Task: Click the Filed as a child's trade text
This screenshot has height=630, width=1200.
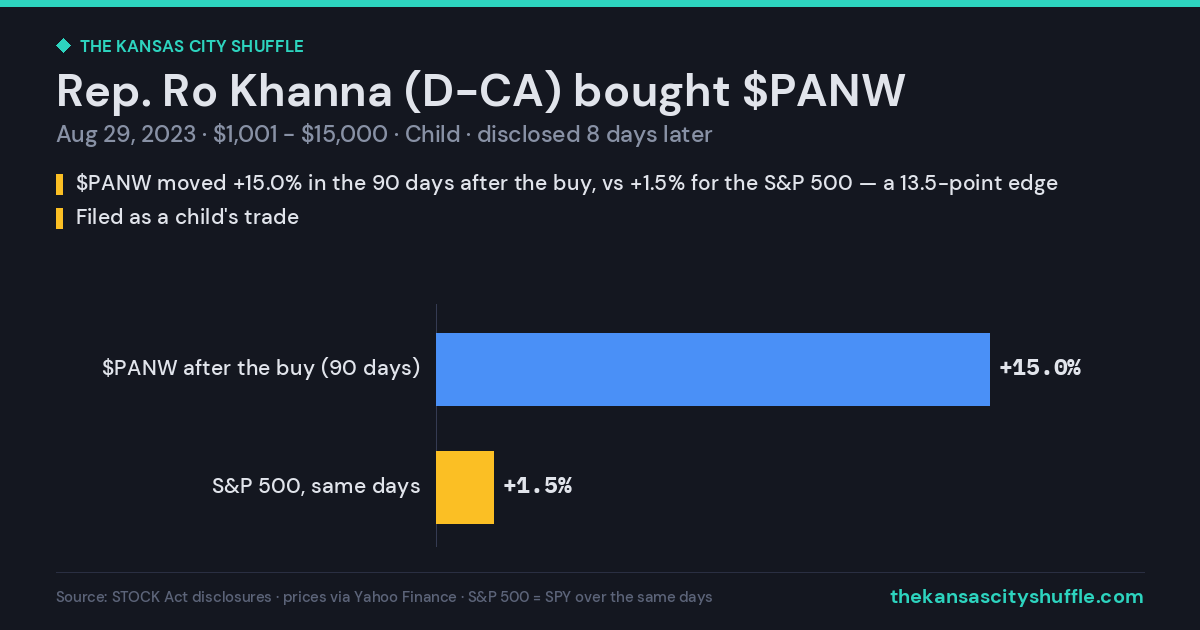Action: click(x=187, y=217)
